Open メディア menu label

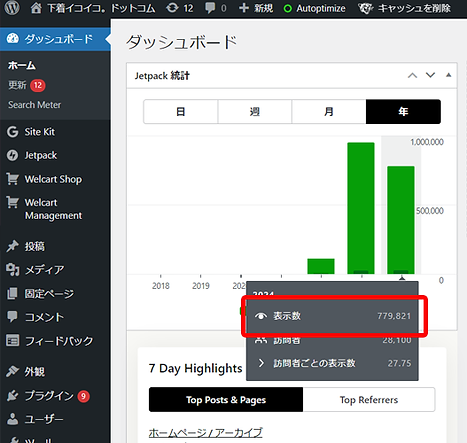tap(44, 270)
